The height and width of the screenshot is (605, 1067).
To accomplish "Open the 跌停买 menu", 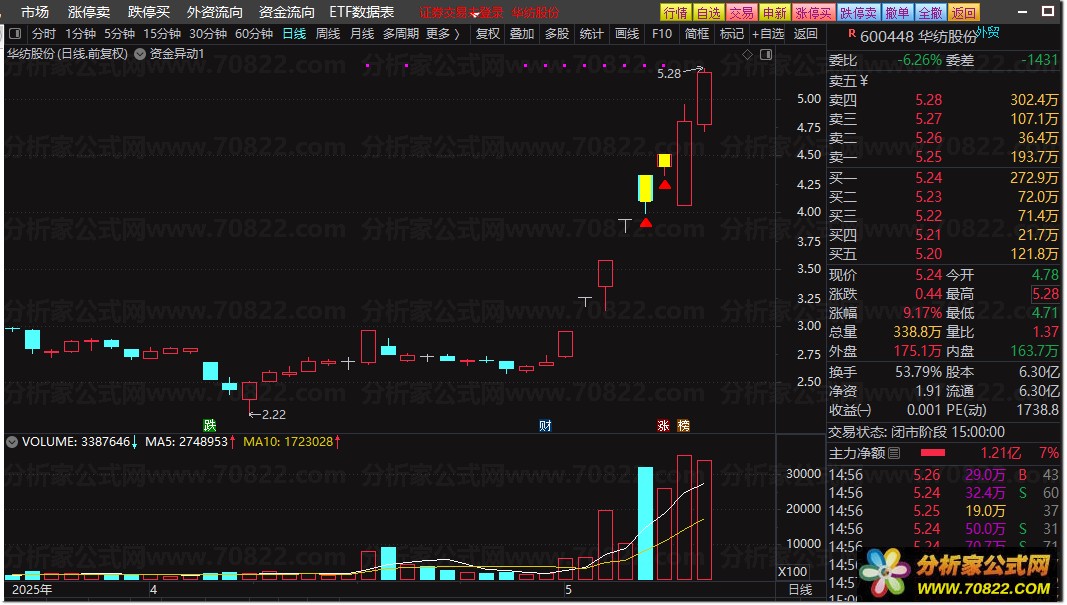I will [149, 12].
